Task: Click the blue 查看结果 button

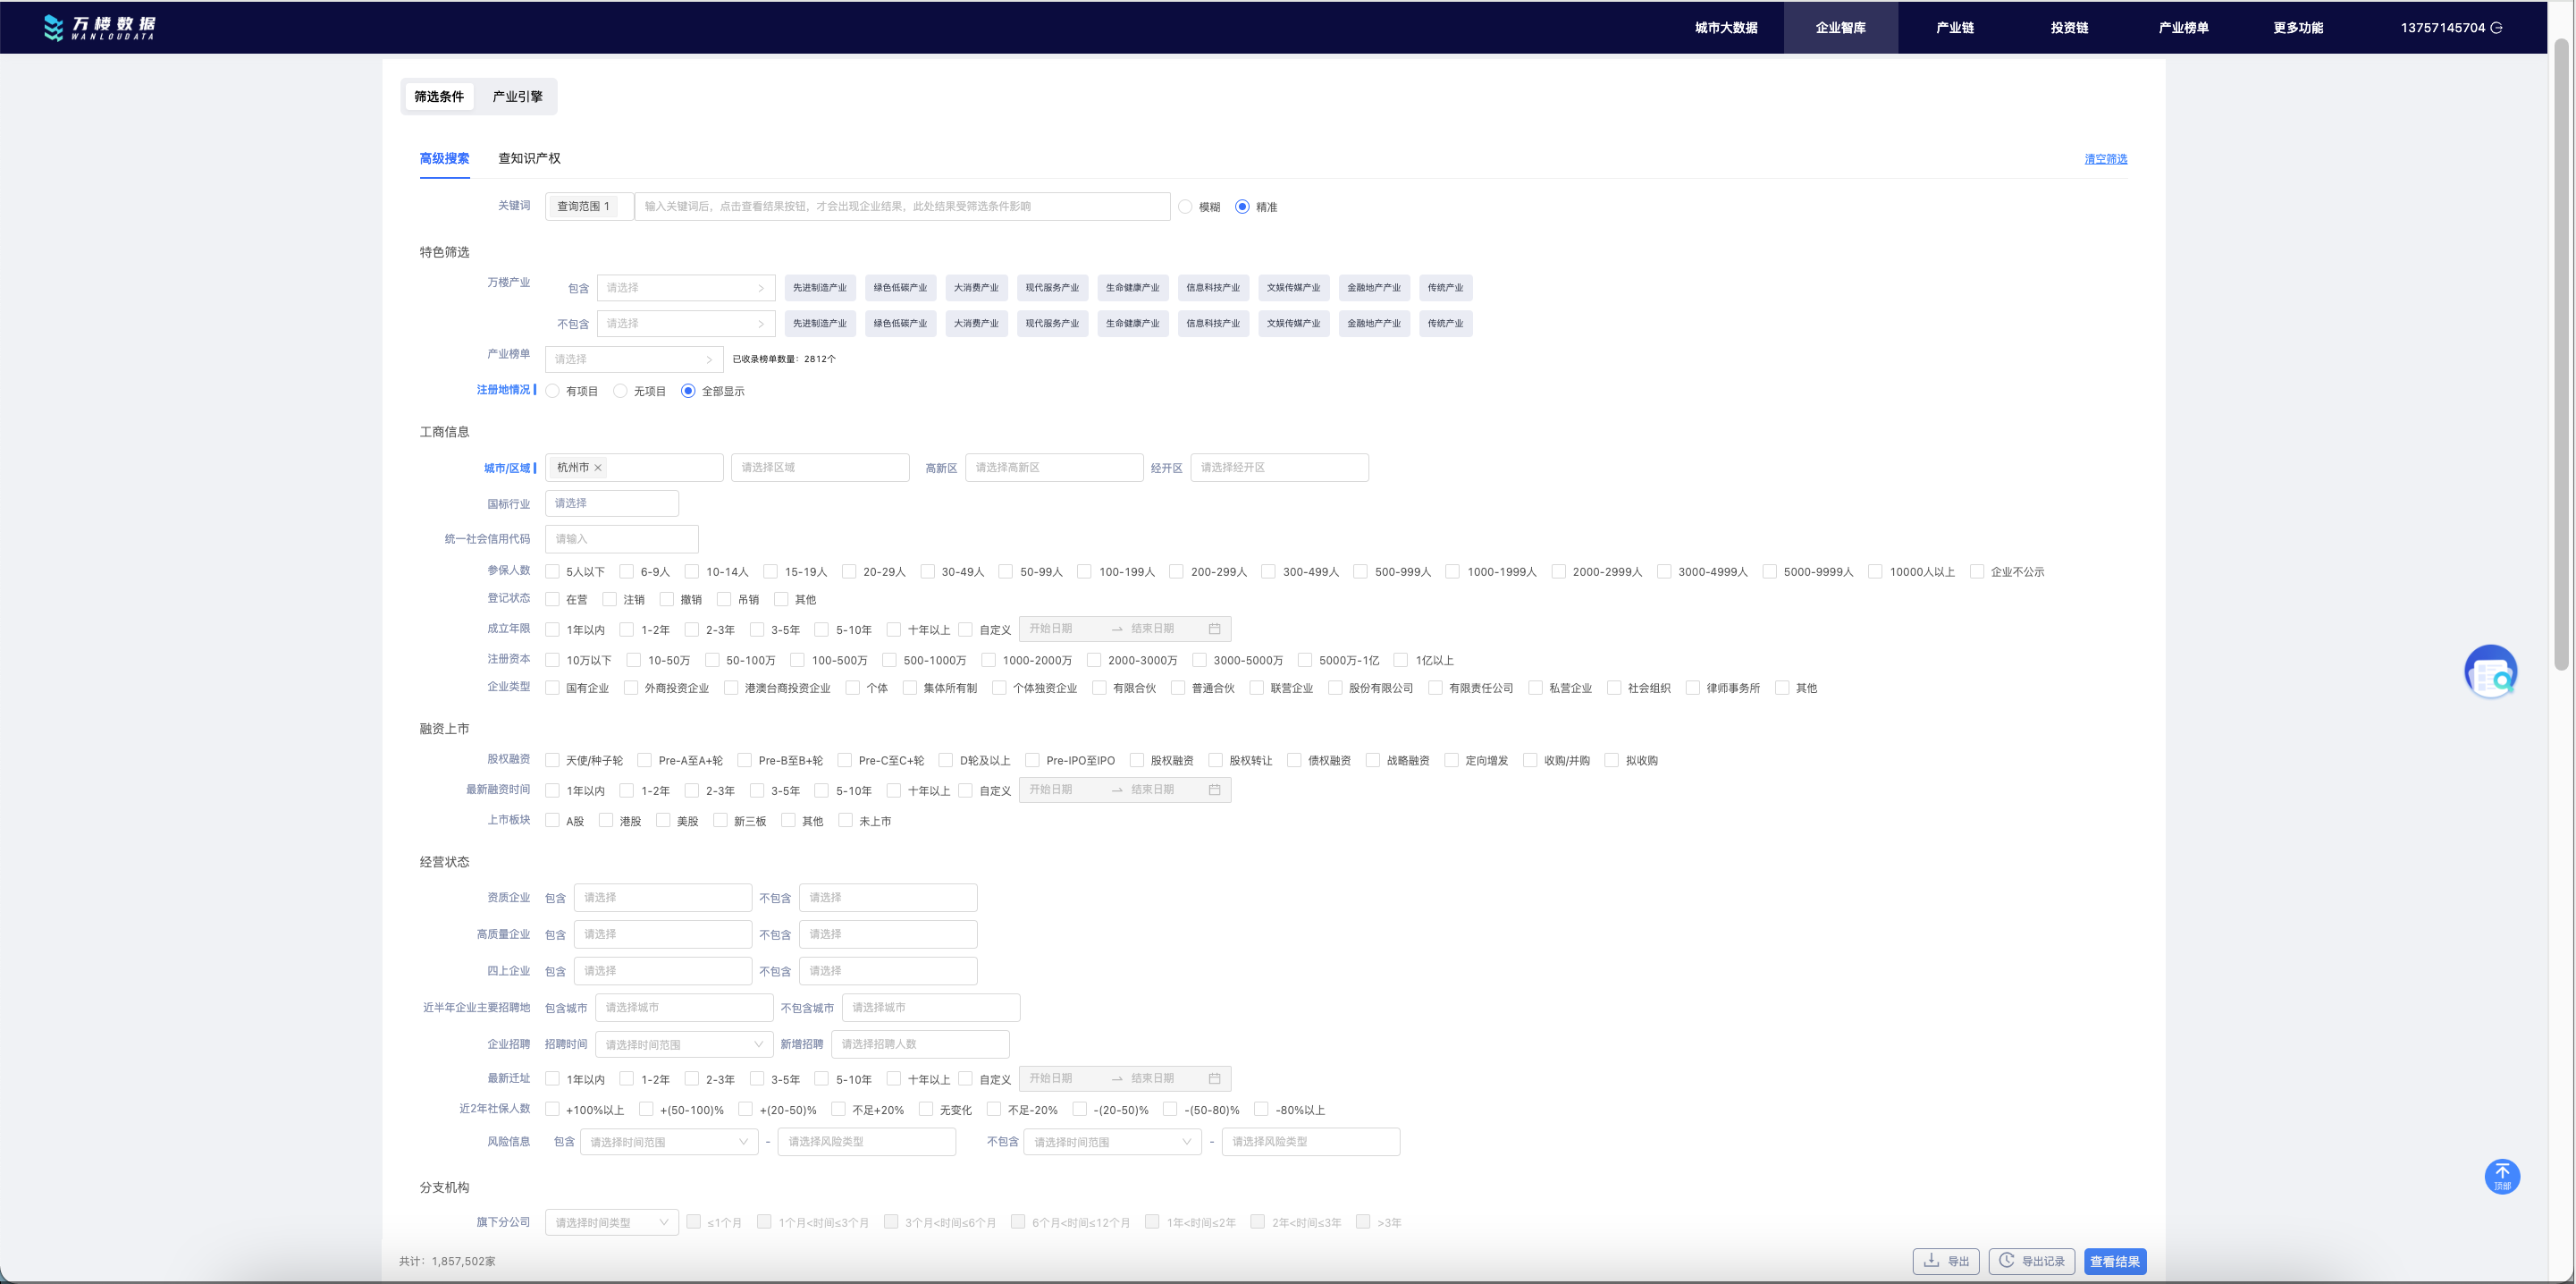Action: [2114, 1261]
